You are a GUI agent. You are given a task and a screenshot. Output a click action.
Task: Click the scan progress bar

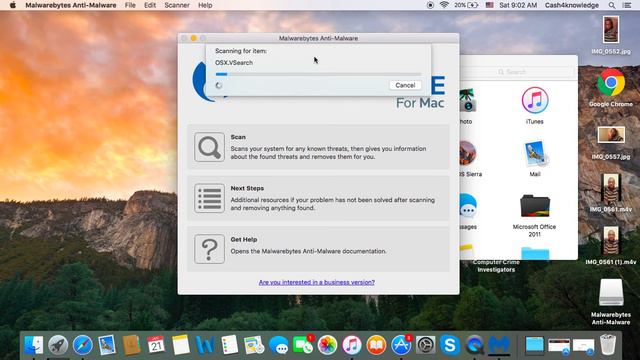click(x=318, y=74)
